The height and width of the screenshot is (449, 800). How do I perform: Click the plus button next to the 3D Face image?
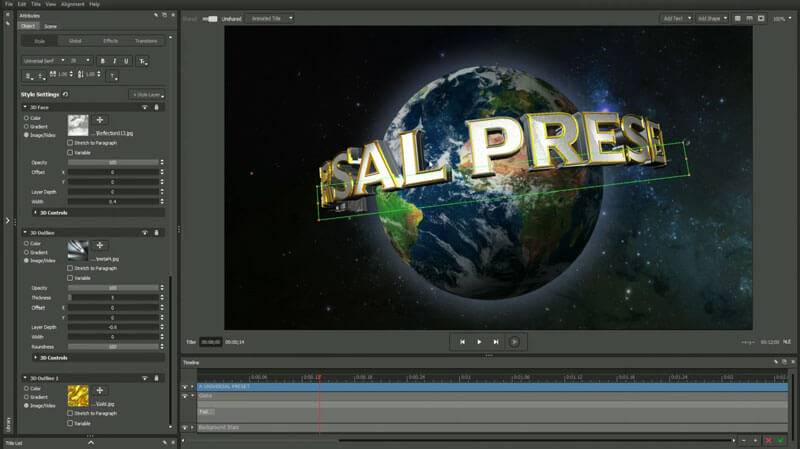click(100, 120)
